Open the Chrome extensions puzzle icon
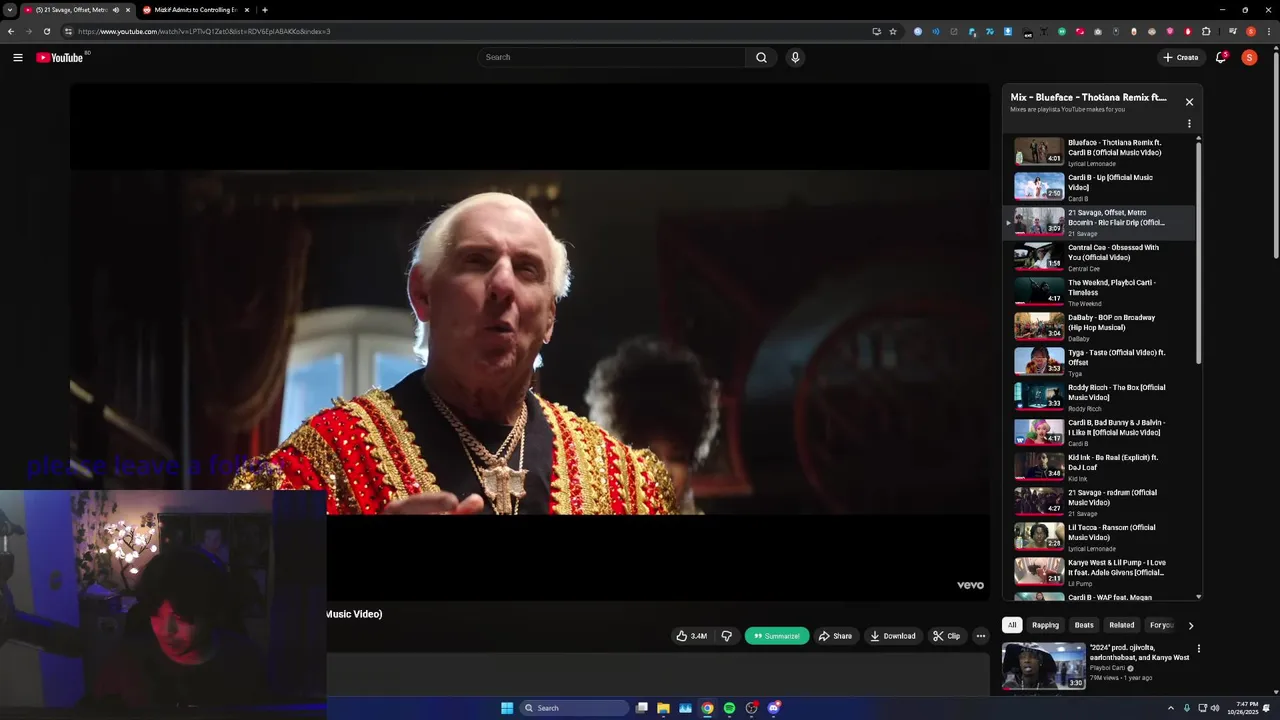 click(x=1206, y=31)
